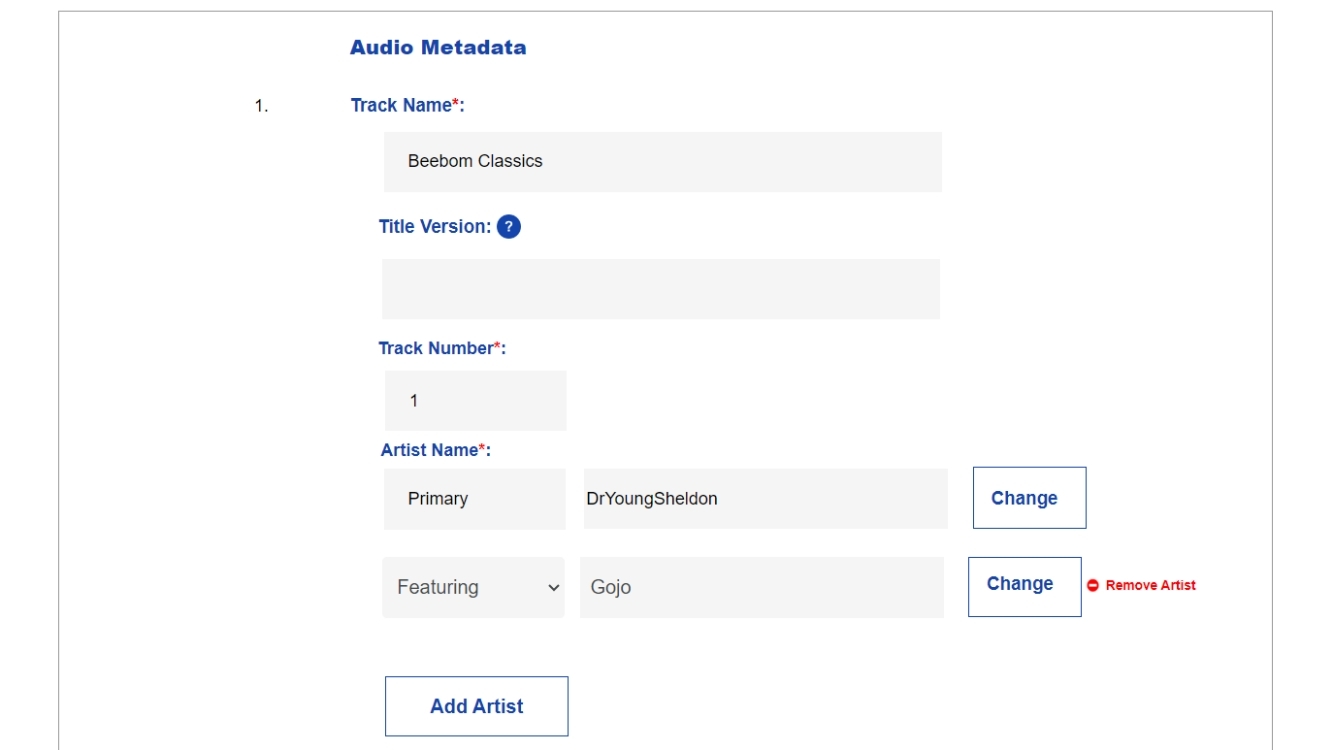Select the Track Number field showing 1
Screen dimensions: 1333x750
pyautogui.click(x=474, y=399)
